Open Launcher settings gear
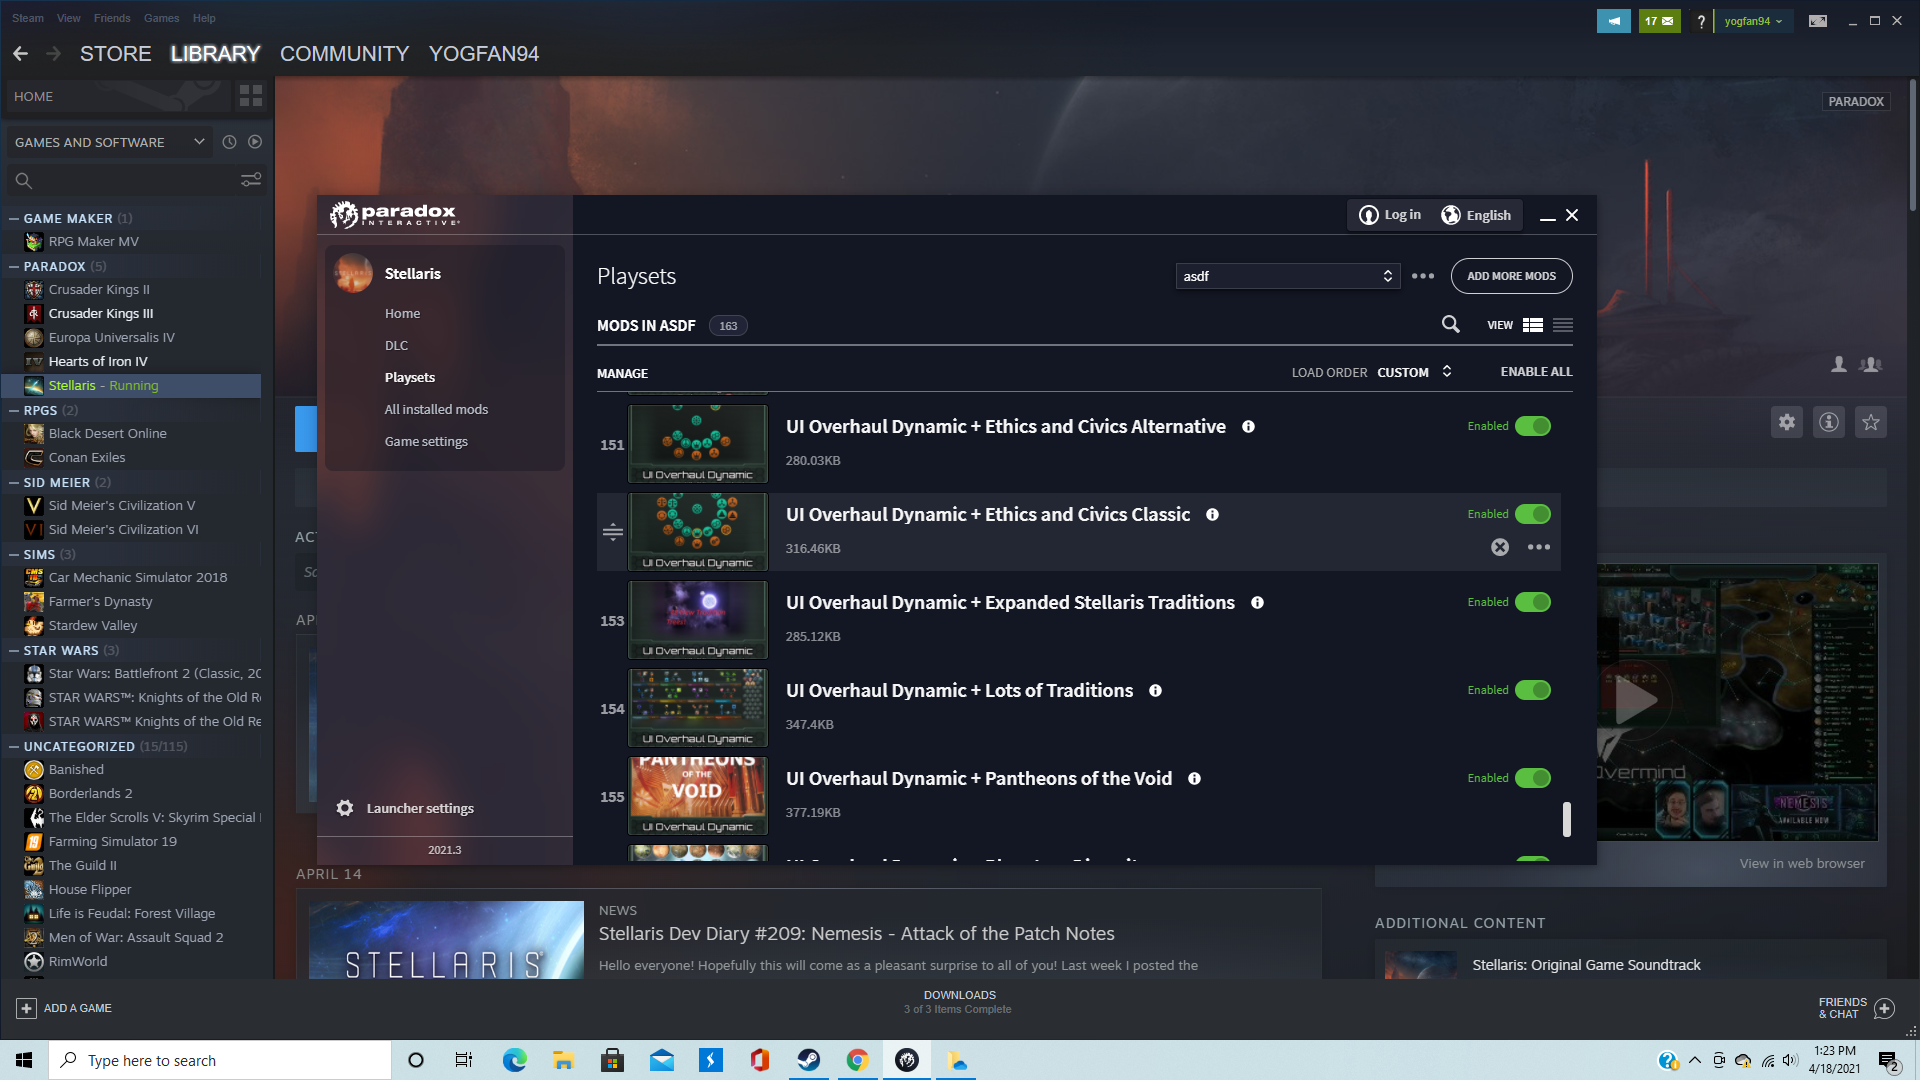The height and width of the screenshot is (1080, 1920). pyautogui.click(x=345, y=808)
